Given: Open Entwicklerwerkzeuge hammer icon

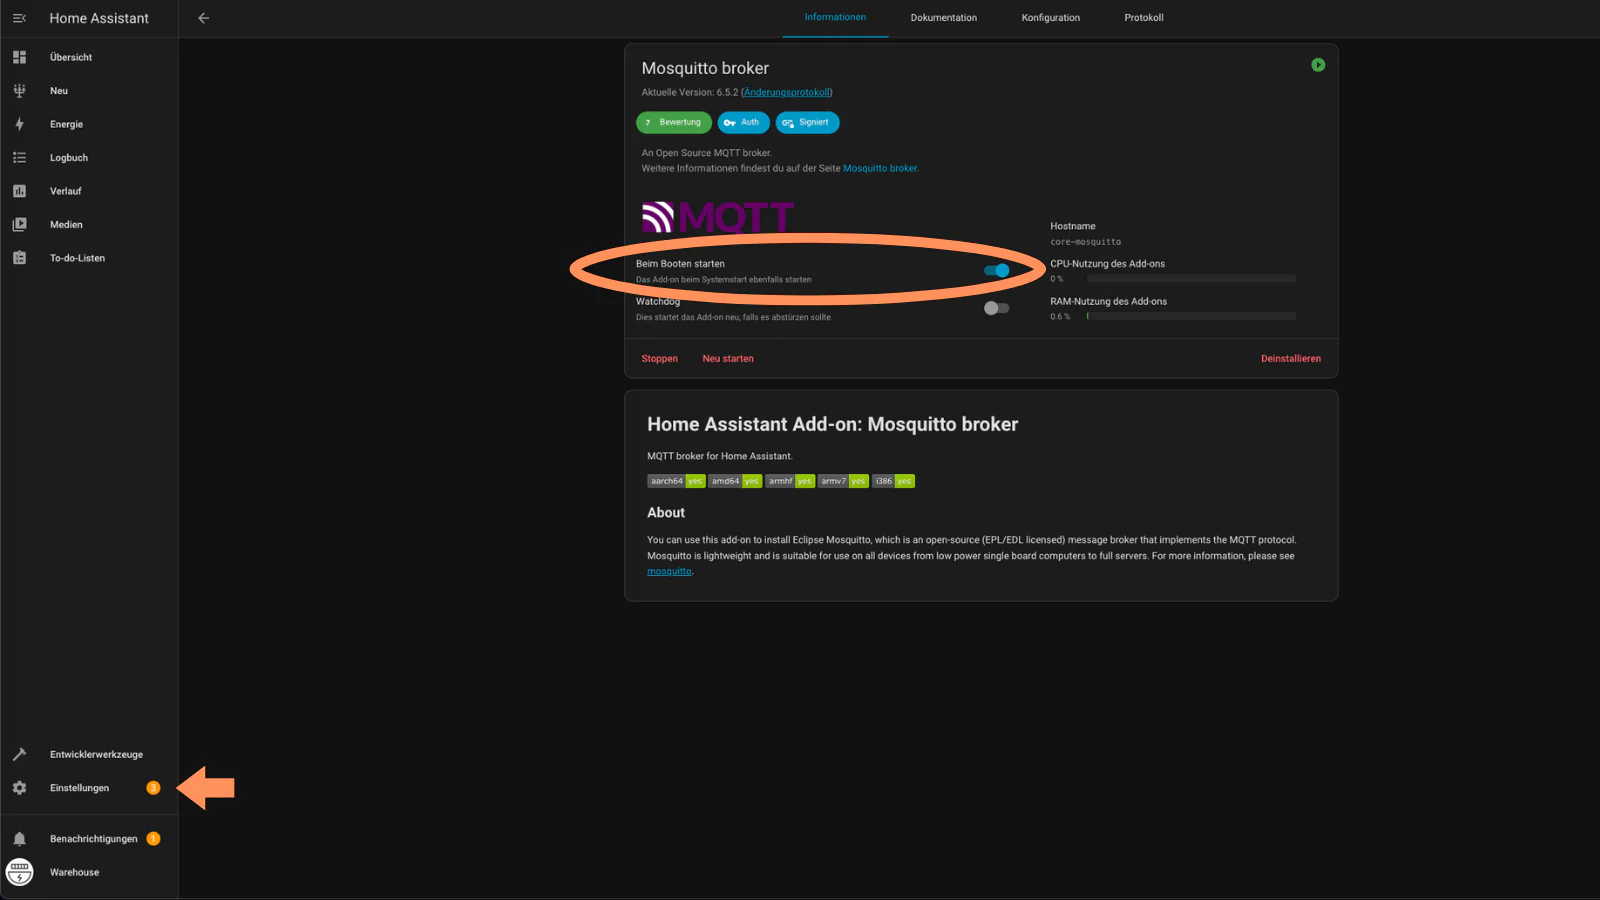Looking at the screenshot, I should click(19, 754).
